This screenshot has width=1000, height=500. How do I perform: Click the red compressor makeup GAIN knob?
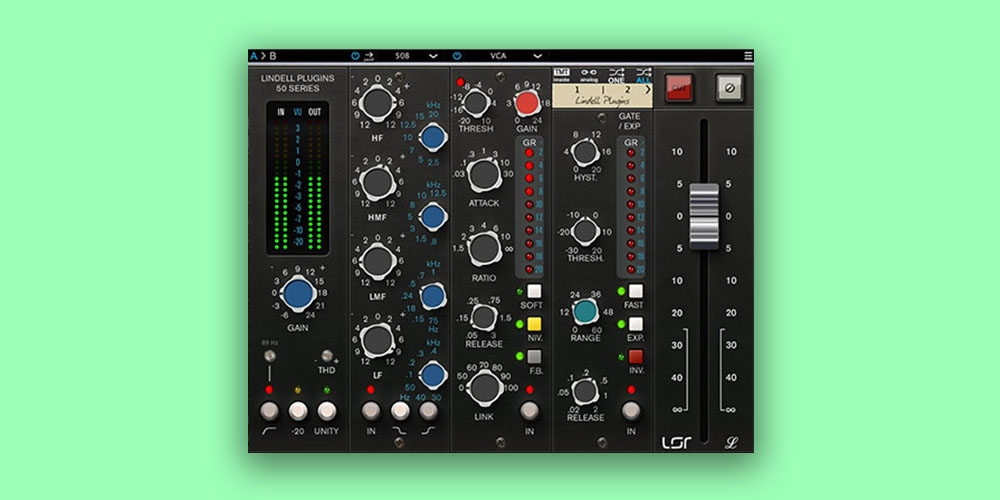pos(527,103)
